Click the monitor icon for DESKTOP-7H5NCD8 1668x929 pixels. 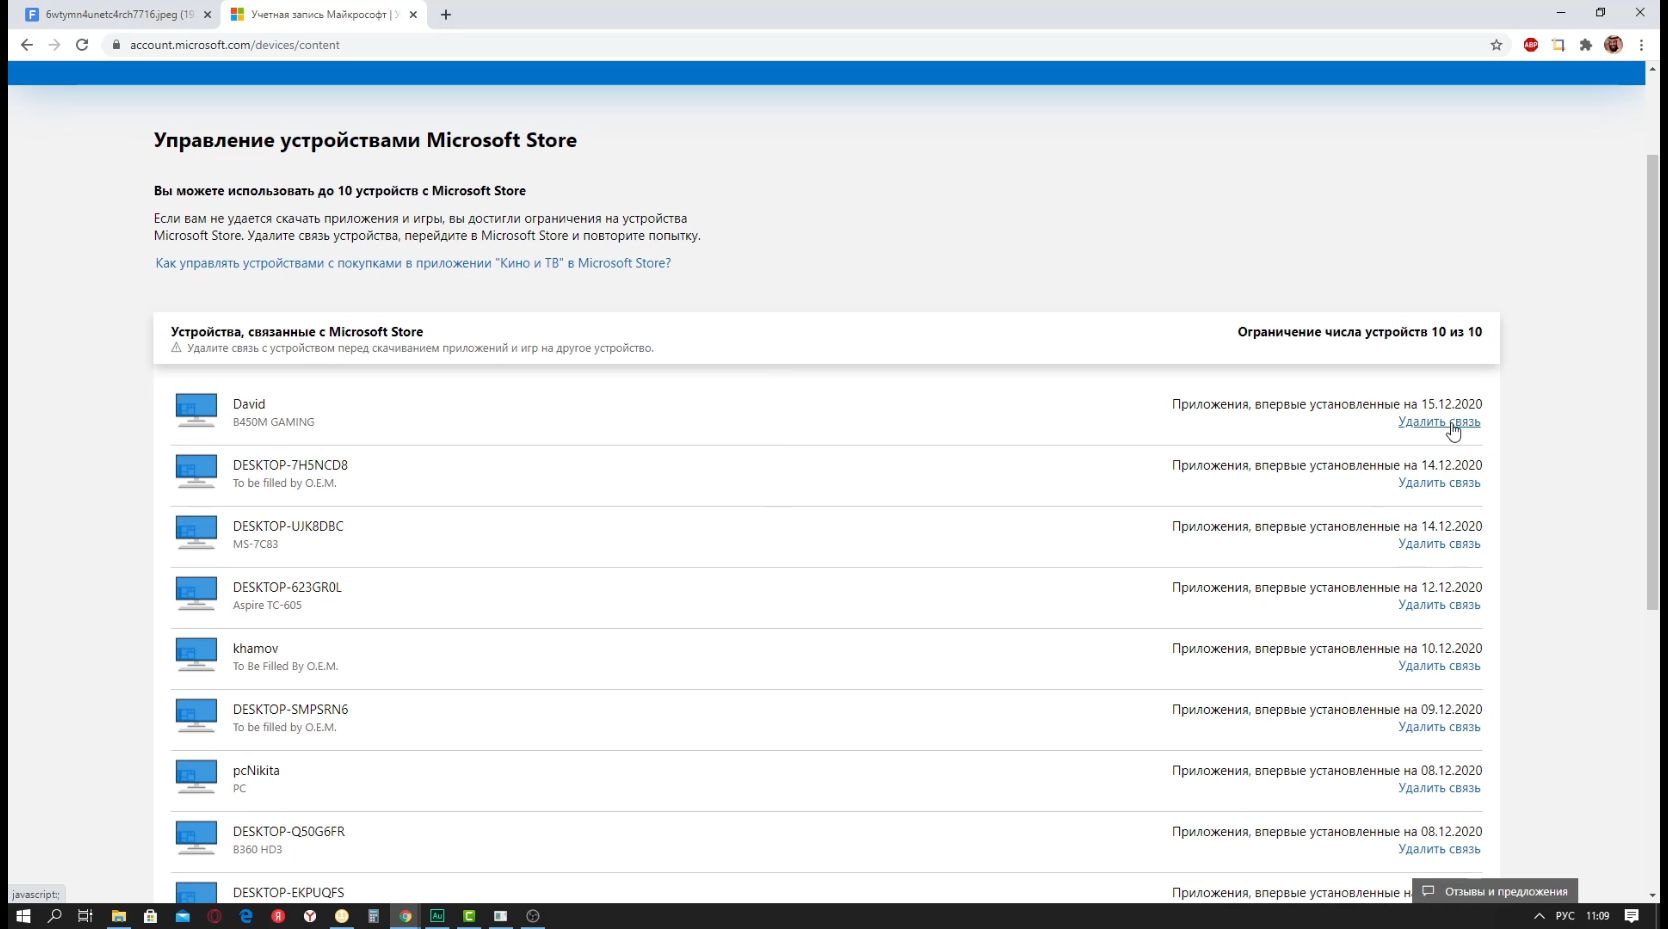point(196,471)
